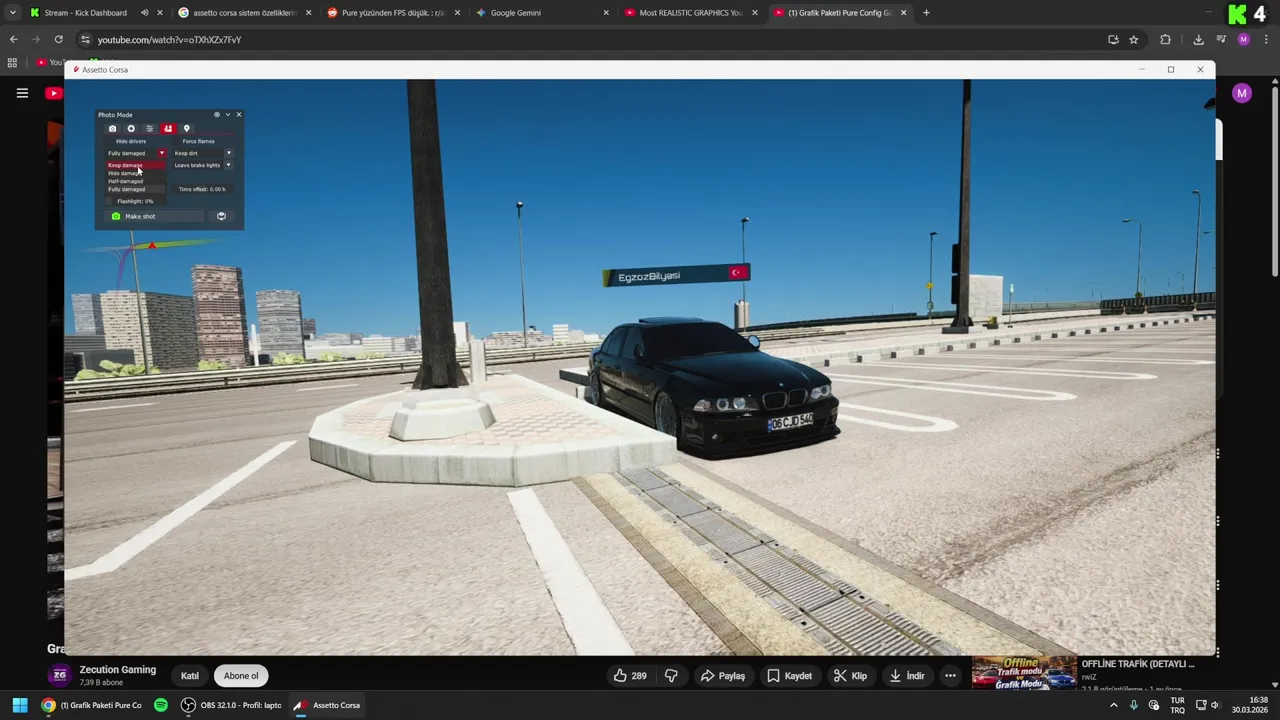The height and width of the screenshot is (720, 1280).
Task: Bookmark this page with the star icon
Action: (1133, 39)
